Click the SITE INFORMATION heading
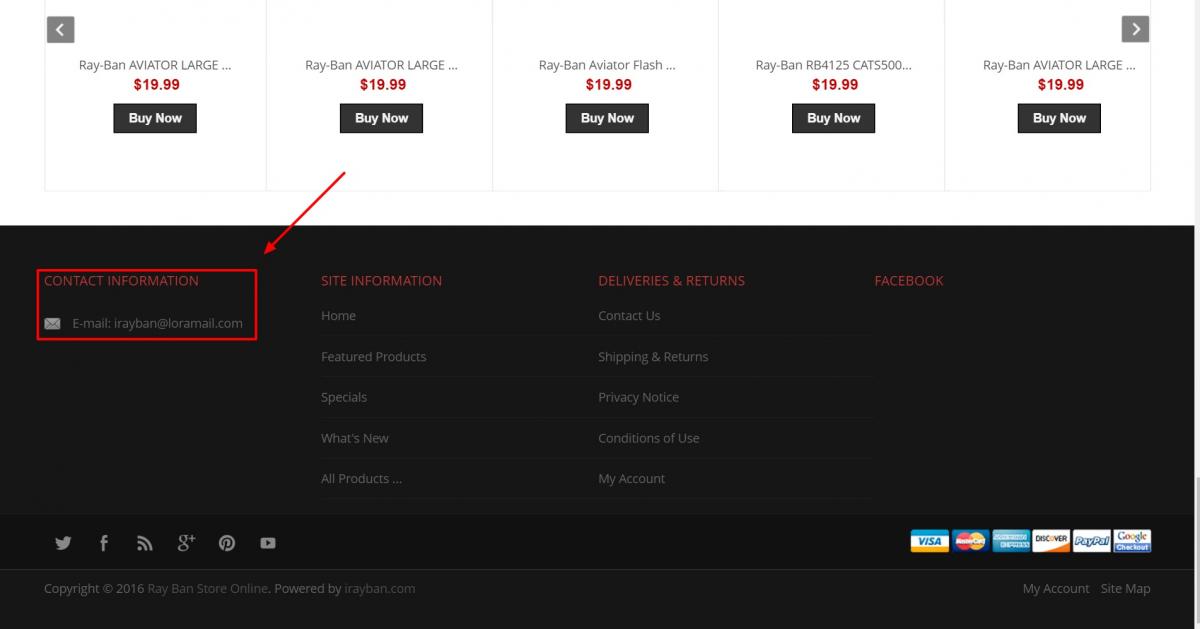The width and height of the screenshot is (1200, 629). [381, 281]
